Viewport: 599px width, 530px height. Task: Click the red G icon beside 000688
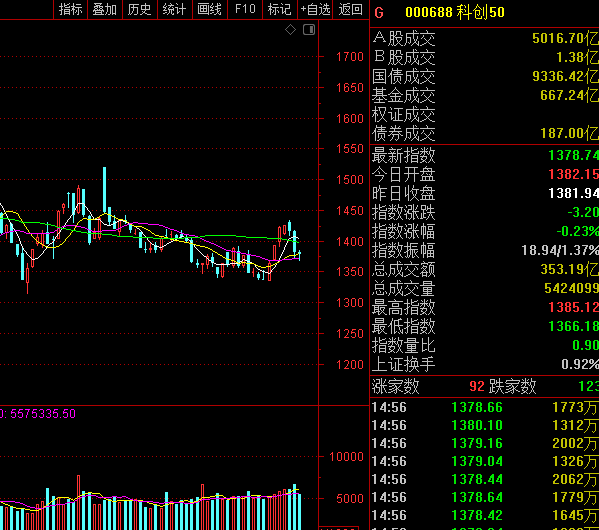click(x=379, y=13)
